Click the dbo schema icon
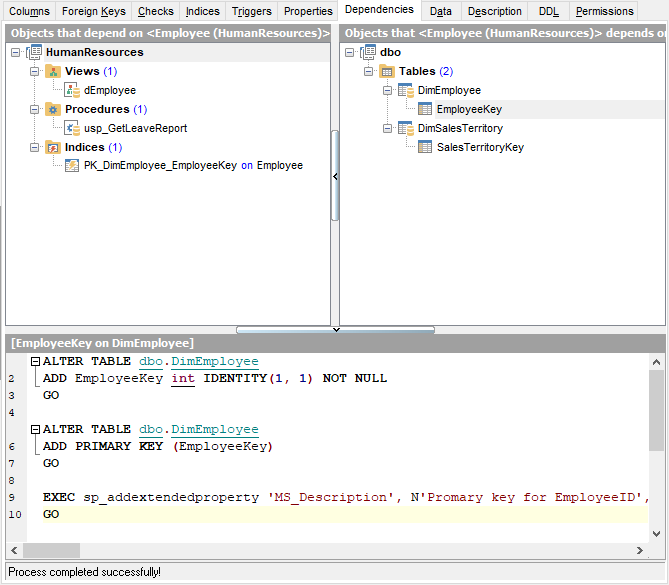 (368, 52)
